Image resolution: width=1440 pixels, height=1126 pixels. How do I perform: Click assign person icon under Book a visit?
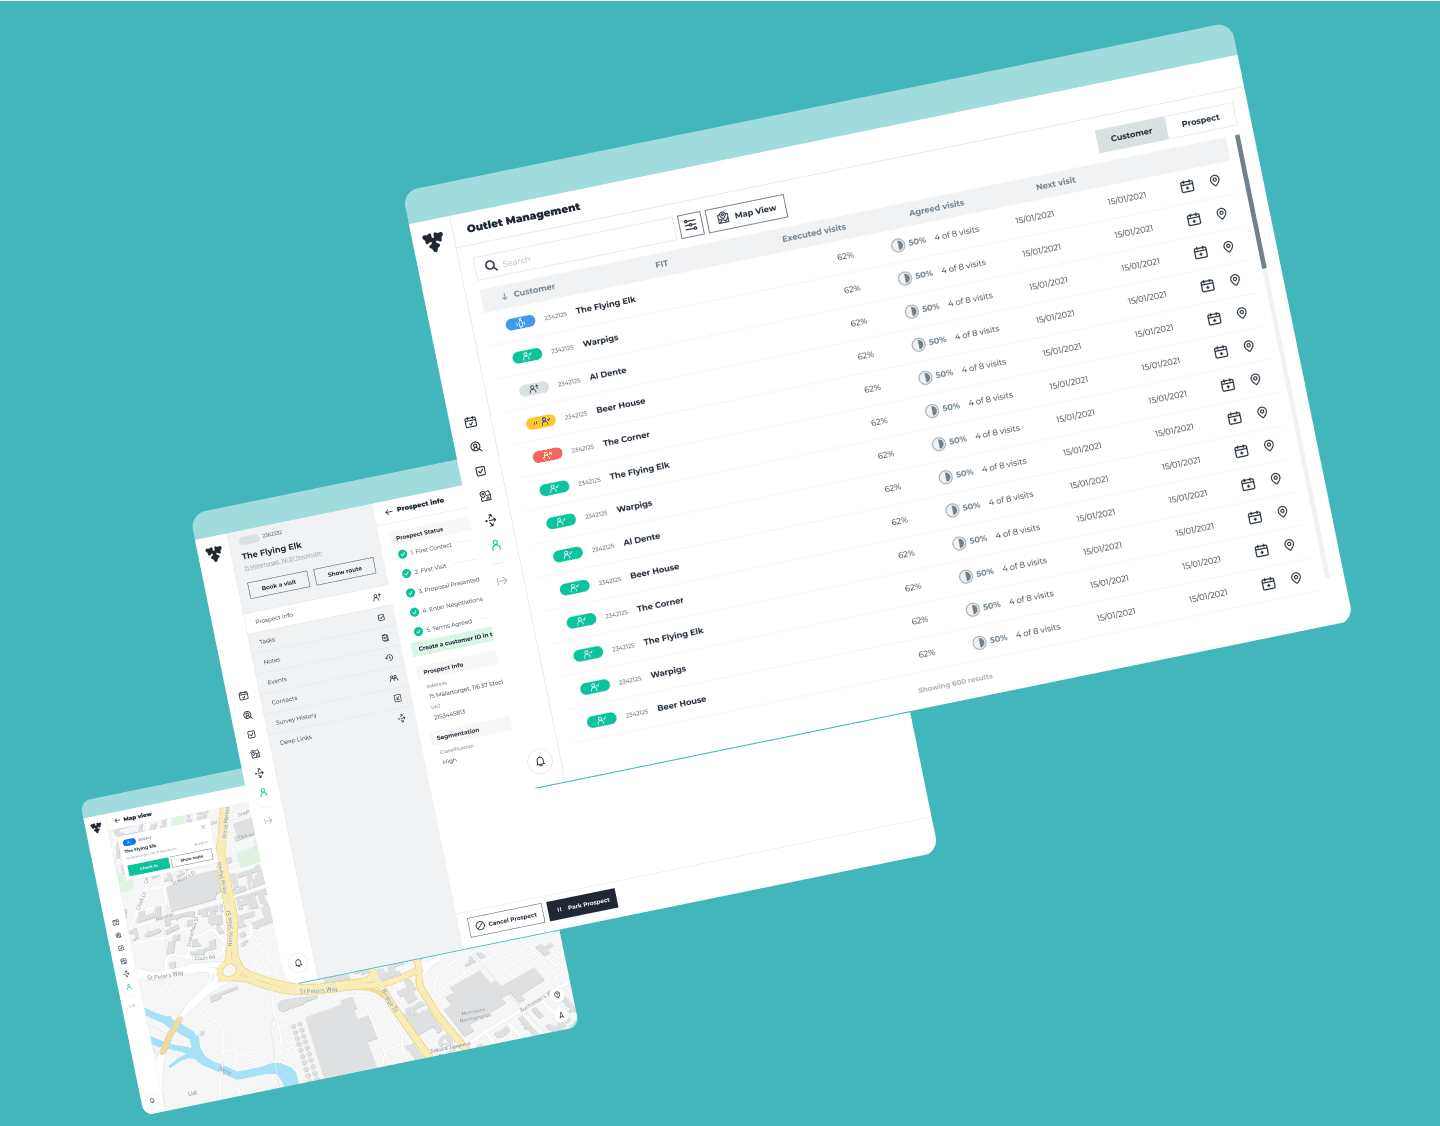(377, 597)
